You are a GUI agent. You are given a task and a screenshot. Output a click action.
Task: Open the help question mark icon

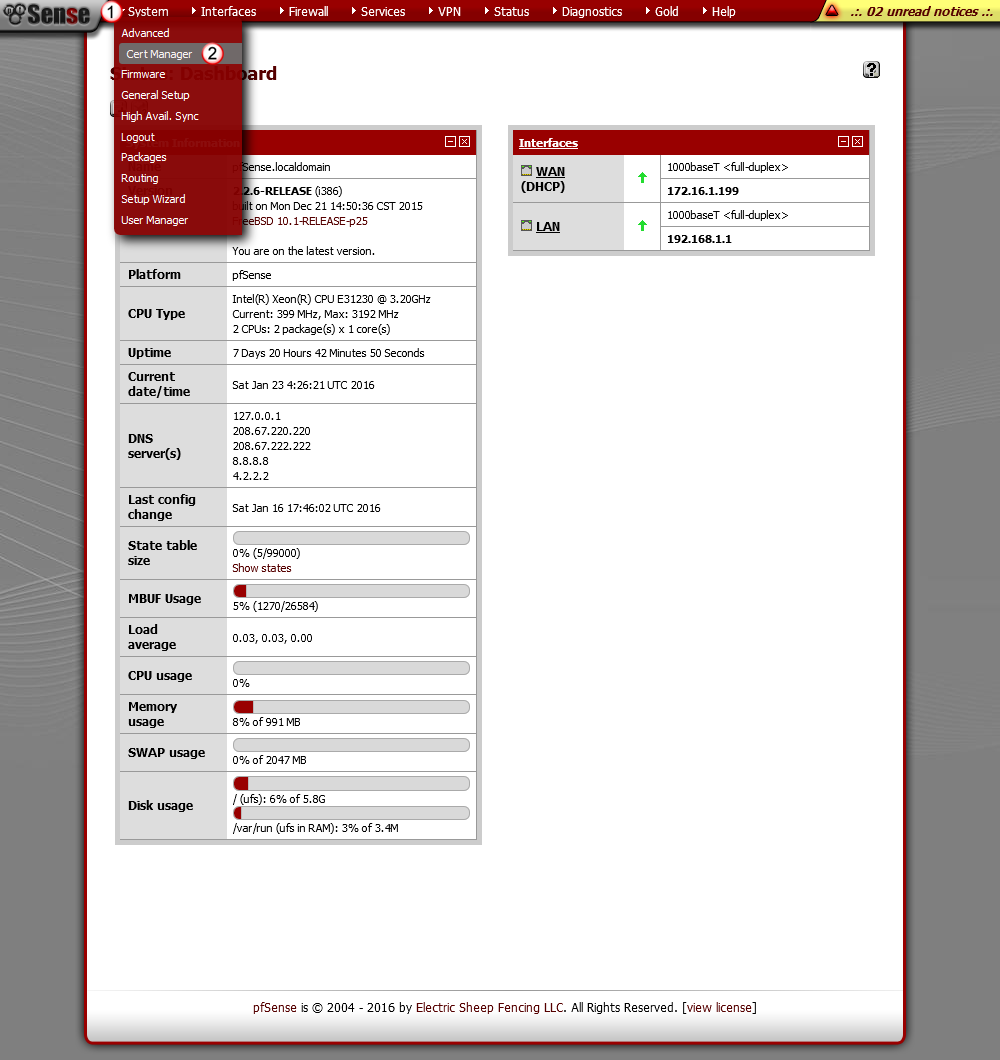pos(871,70)
